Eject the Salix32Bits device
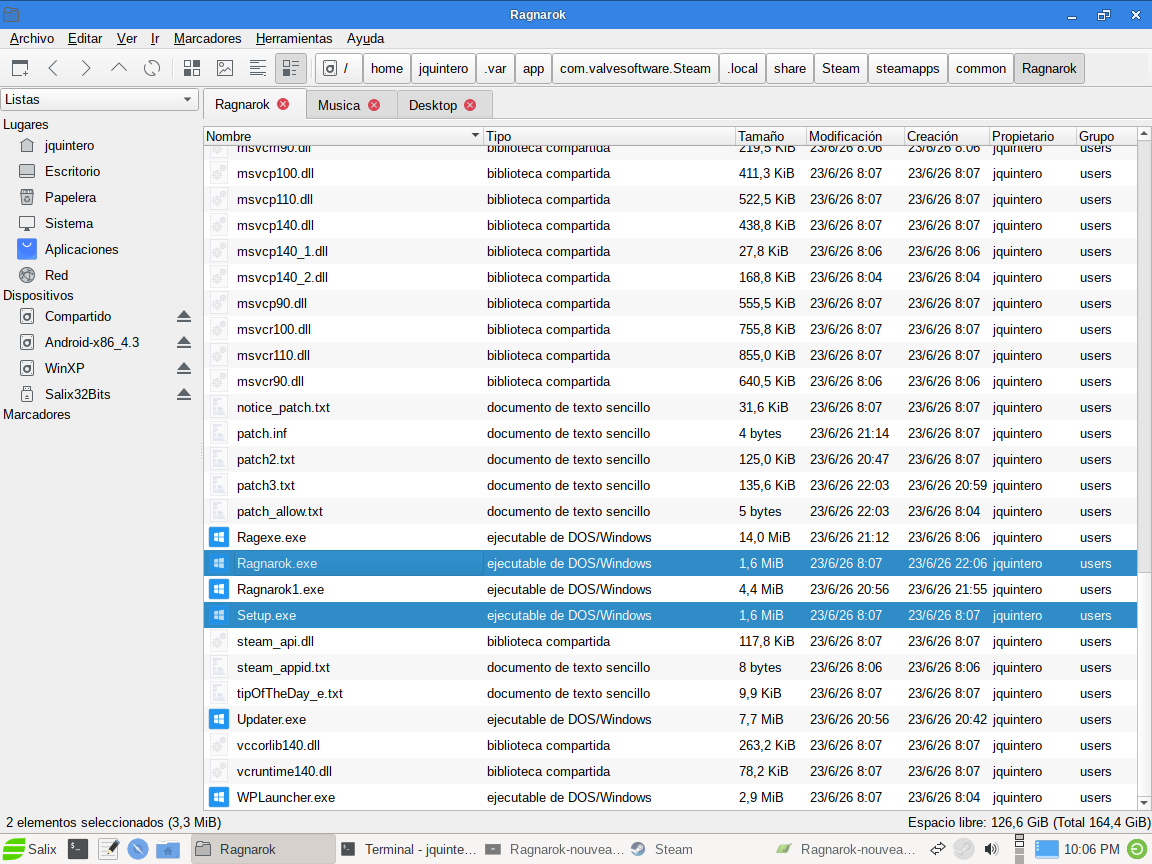1152x864 pixels. pyautogui.click(x=184, y=395)
